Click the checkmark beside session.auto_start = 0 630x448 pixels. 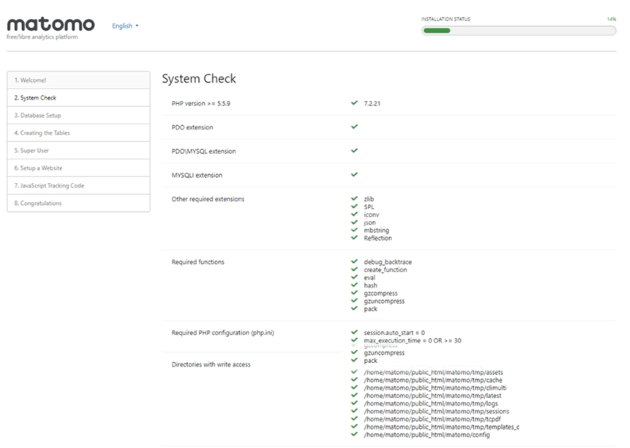click(x=354, y=332)
